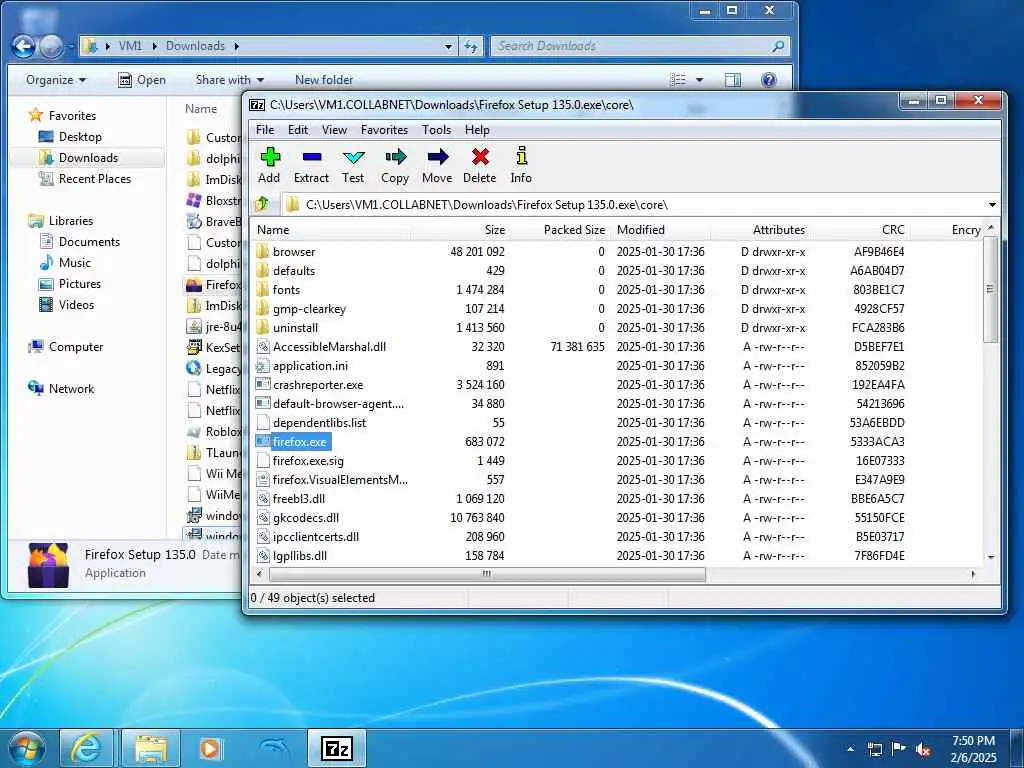The height and width of the screenshot is (768, 1024).
Task: Open the Organize dropdown menu
Action: 56,80
